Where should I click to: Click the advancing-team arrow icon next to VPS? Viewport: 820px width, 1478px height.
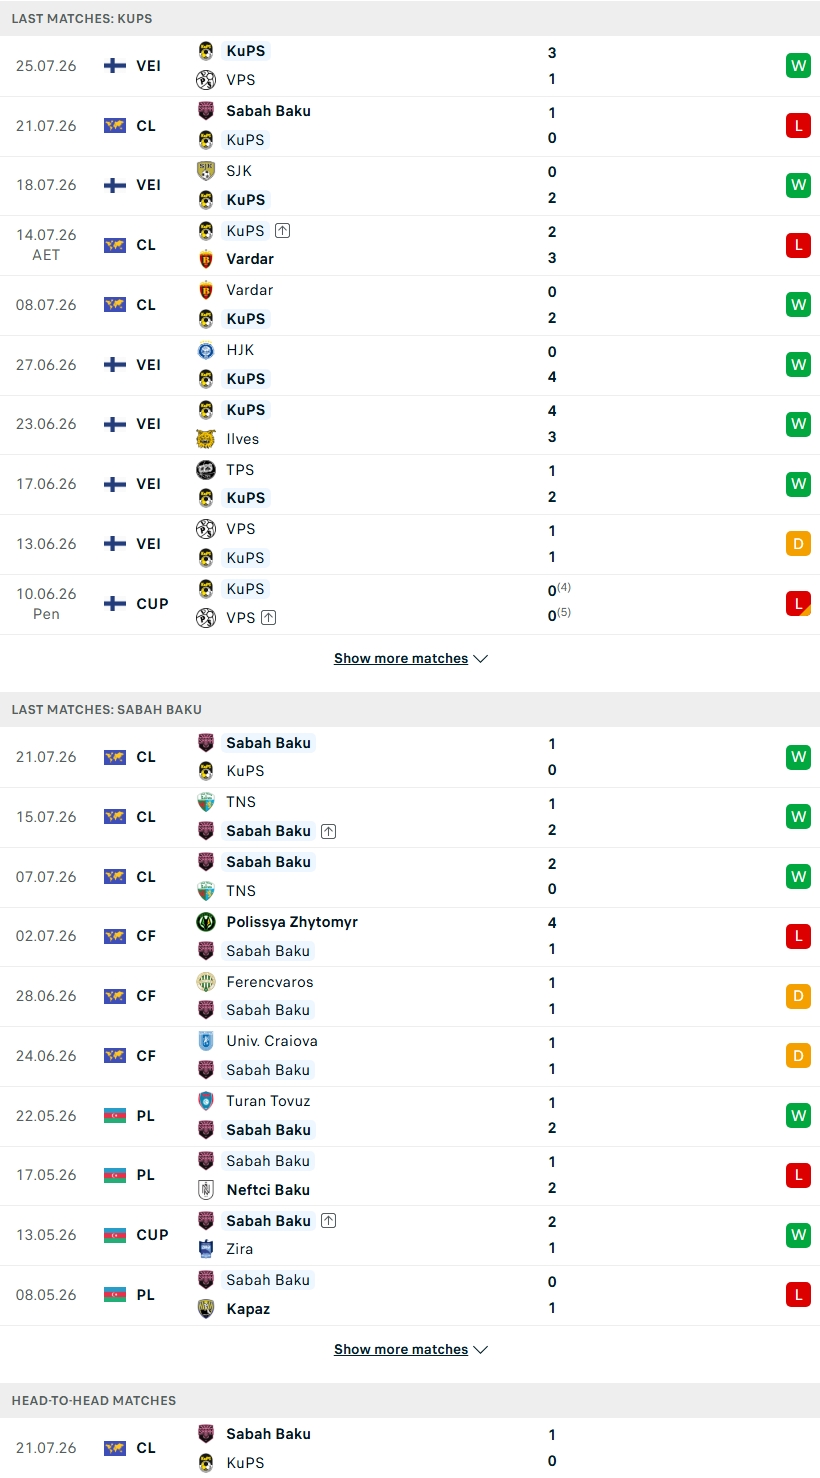tap(269, 618)
